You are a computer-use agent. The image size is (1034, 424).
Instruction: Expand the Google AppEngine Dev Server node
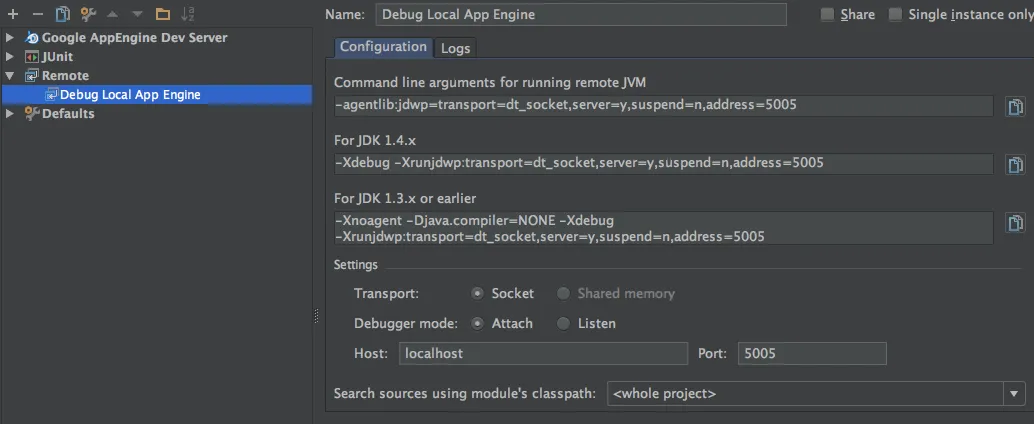[10, 37]
